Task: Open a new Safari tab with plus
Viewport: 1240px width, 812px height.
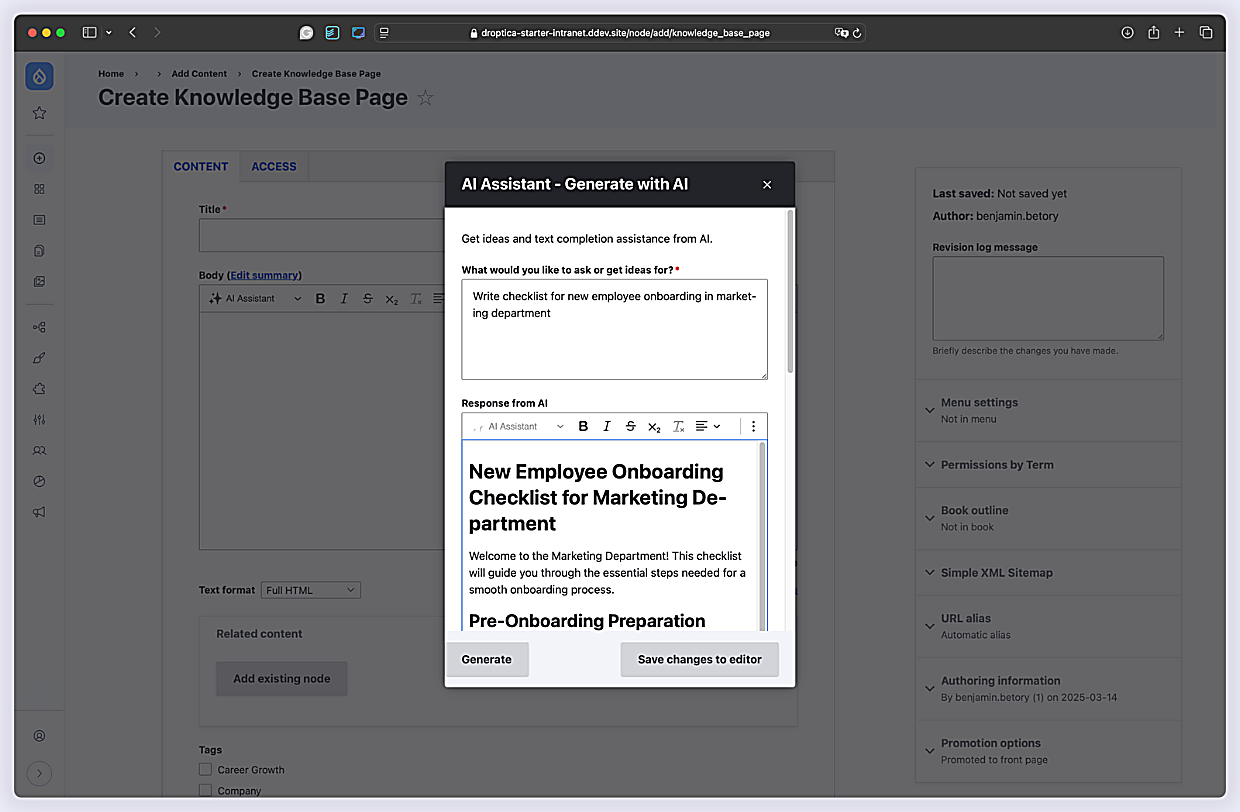Action: tap(1179, 32)
